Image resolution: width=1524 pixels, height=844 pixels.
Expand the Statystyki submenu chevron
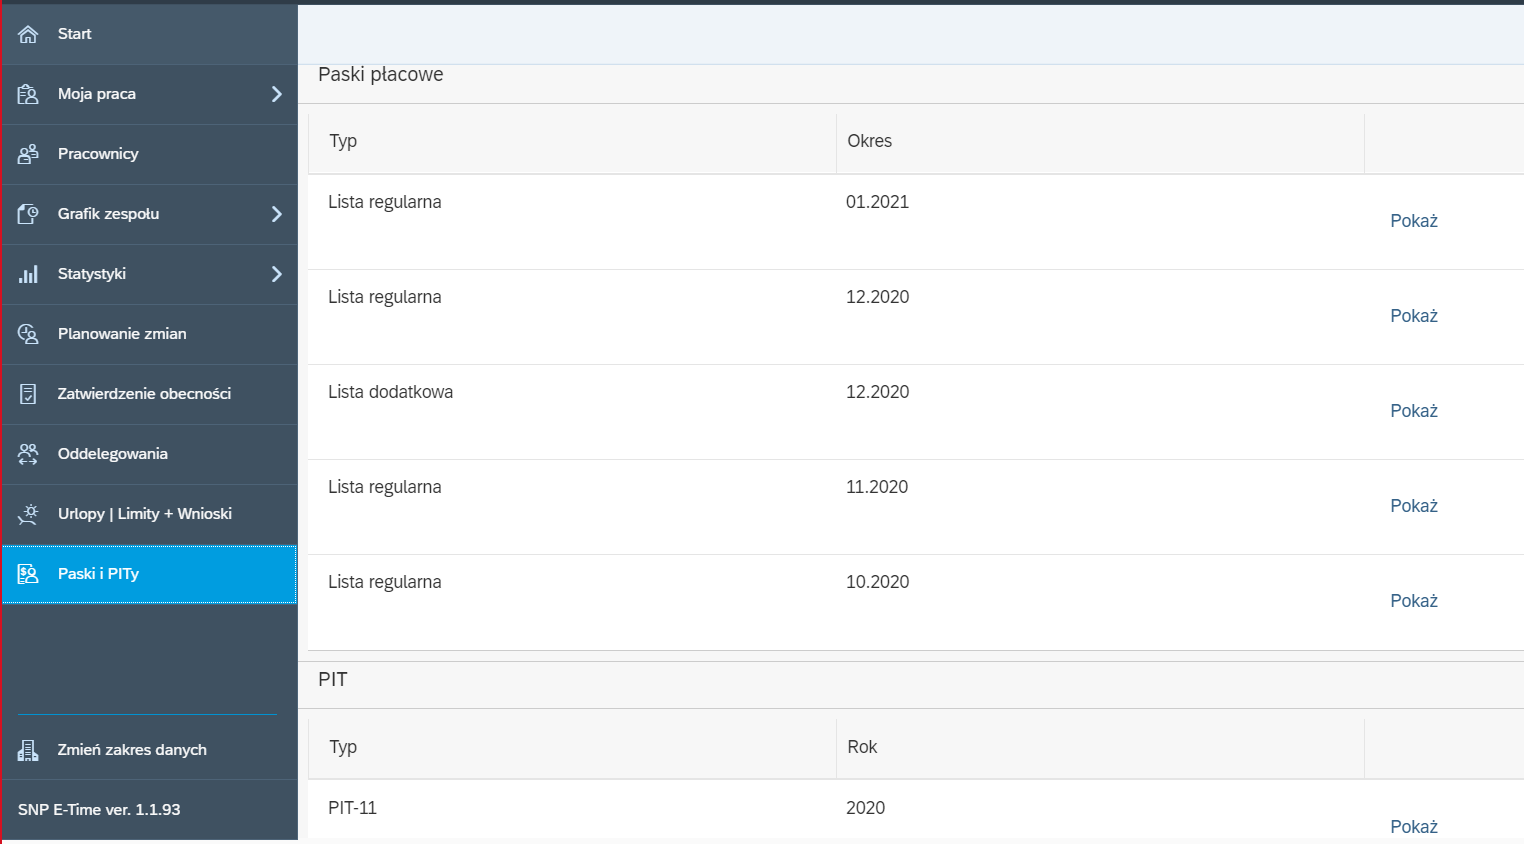click(x=277, y=274)
